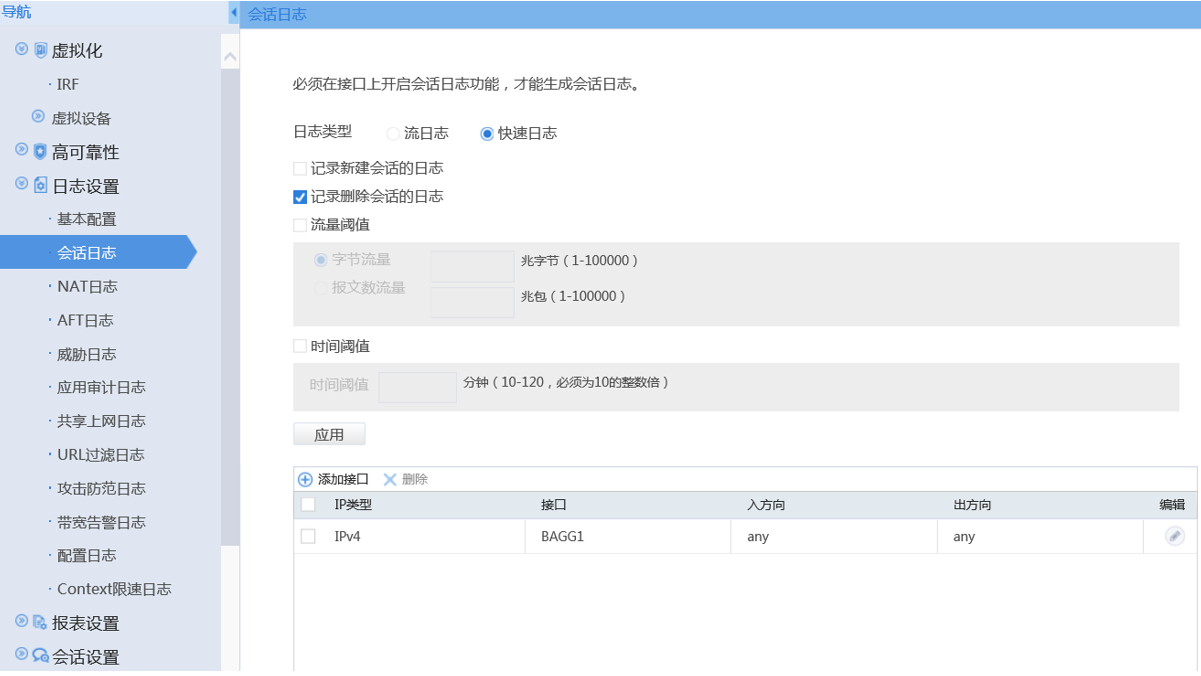Tick the IPv4 BAGG1 row checkbox
1201x676 pixels.
(308, 537)
